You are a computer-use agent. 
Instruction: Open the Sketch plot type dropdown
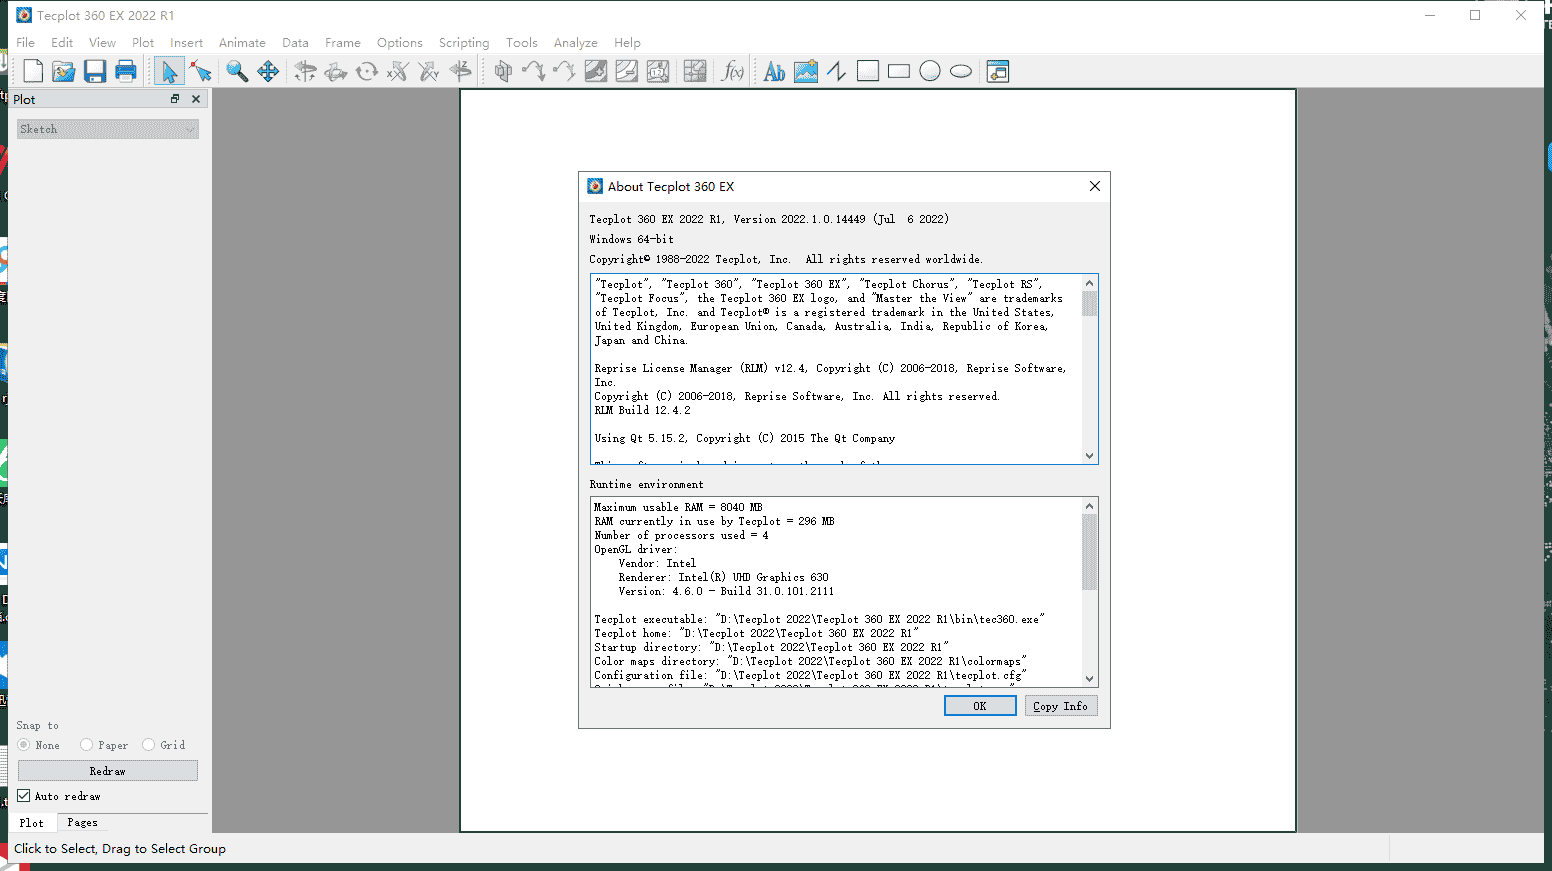(x=108, y=129)
